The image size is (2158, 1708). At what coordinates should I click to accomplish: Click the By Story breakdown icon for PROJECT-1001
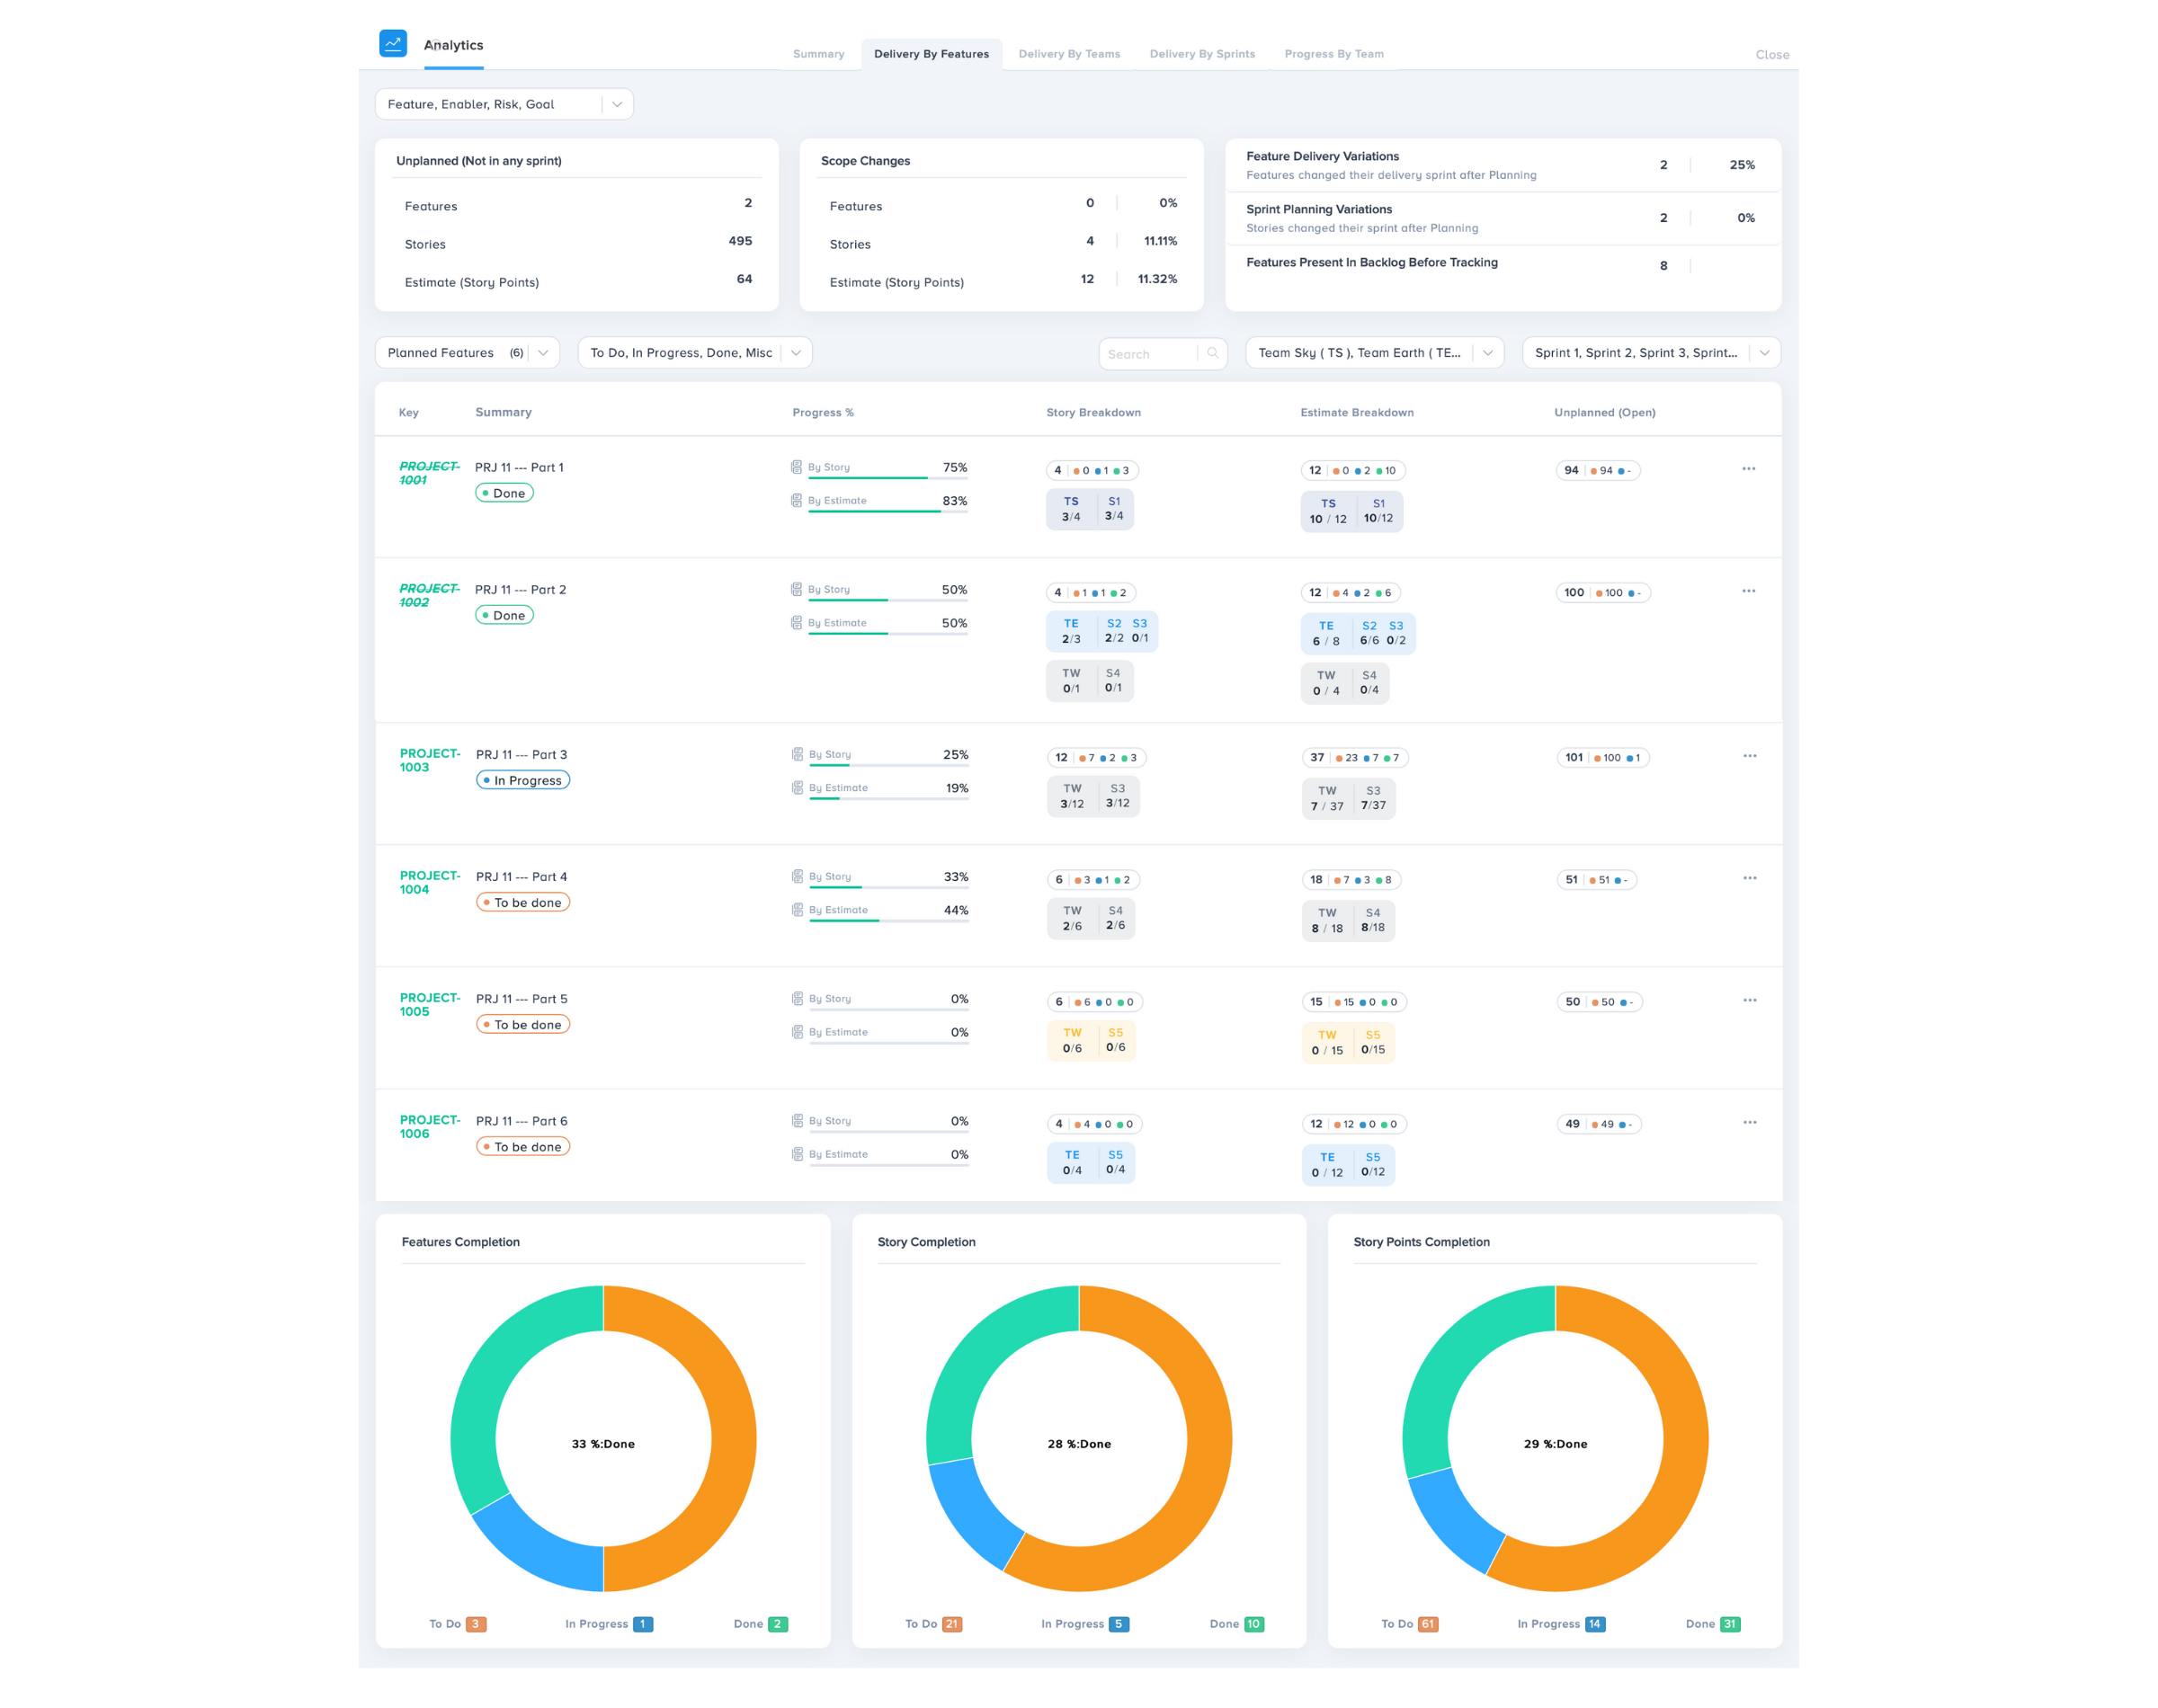(x=797, y=465)
